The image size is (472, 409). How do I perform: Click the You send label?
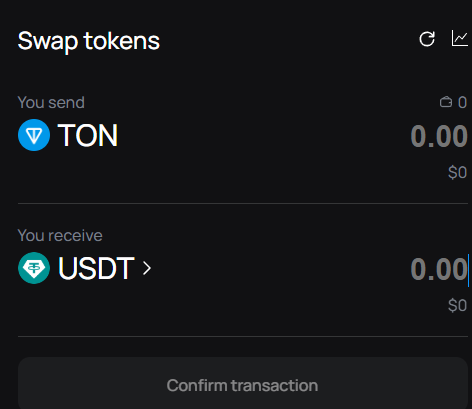pos(51,102)
